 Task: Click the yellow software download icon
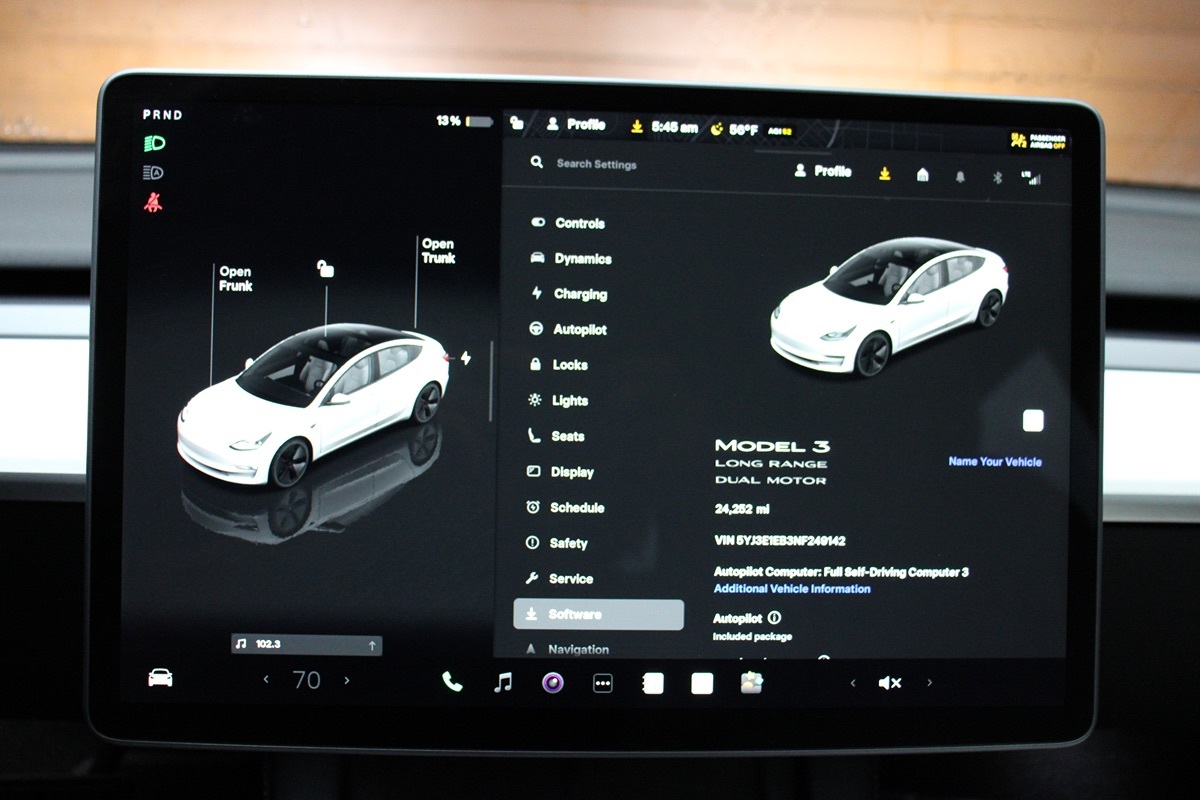884,173
